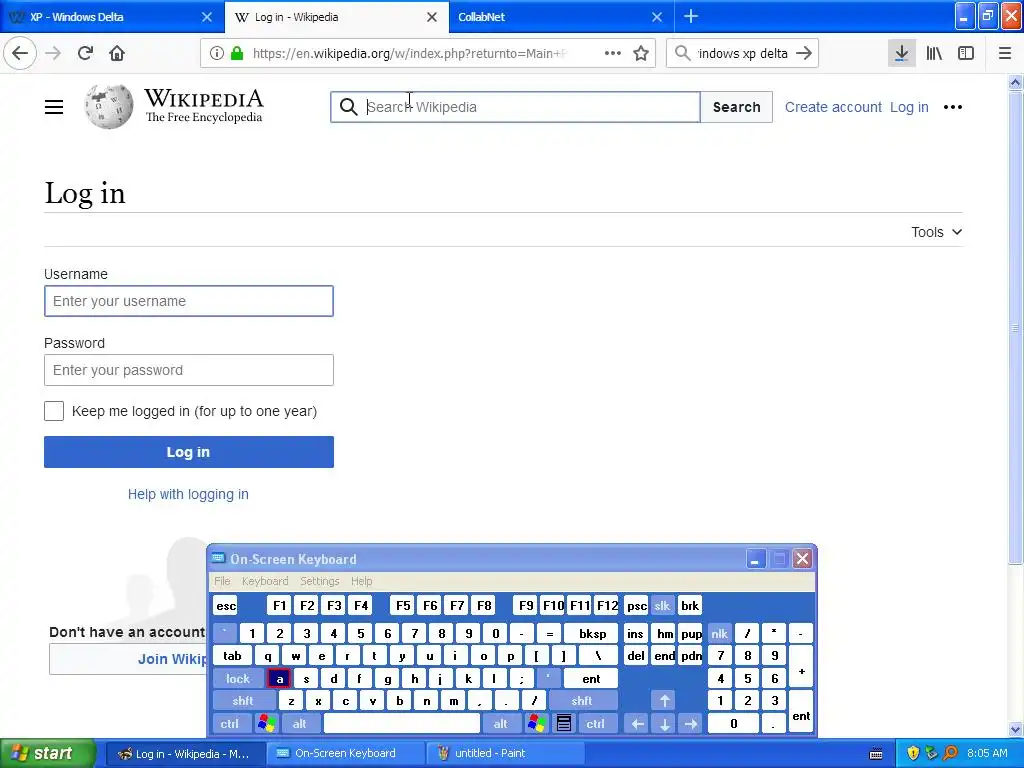1024x768 pixels.
Task: Click the Search Wikipedia text box
Action: pos(515,107)
